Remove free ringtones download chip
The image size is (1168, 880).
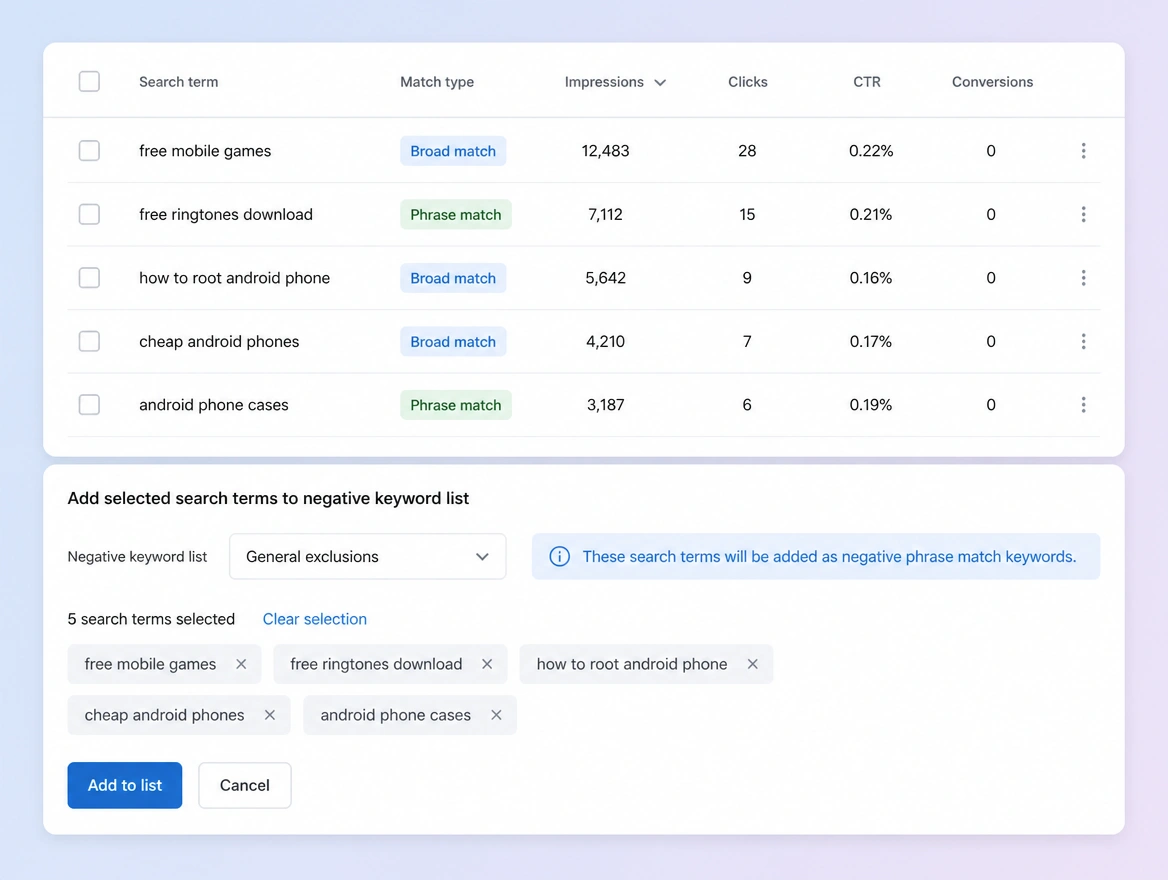coord(487,664)
